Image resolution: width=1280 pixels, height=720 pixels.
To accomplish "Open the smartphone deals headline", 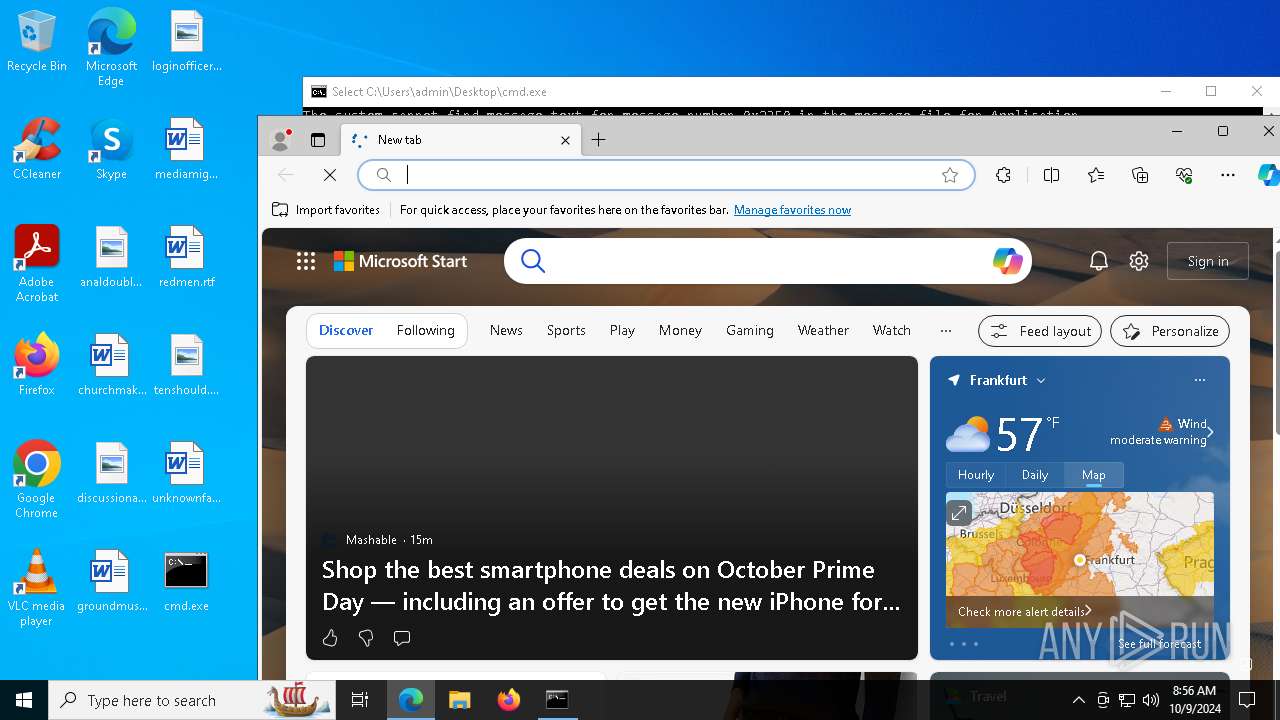I will pyautogui.click(x=611, y=585).
